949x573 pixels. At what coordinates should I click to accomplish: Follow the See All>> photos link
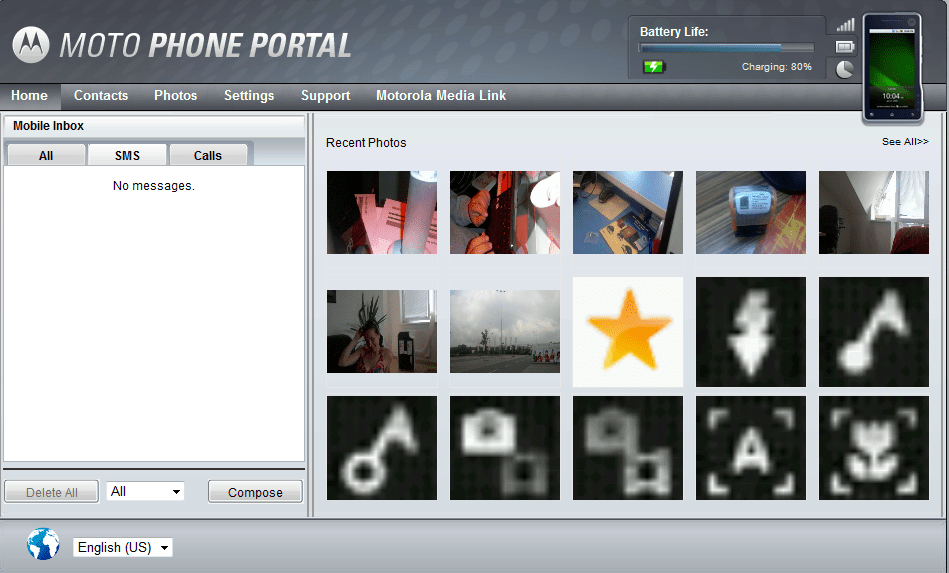click(904, 142)
